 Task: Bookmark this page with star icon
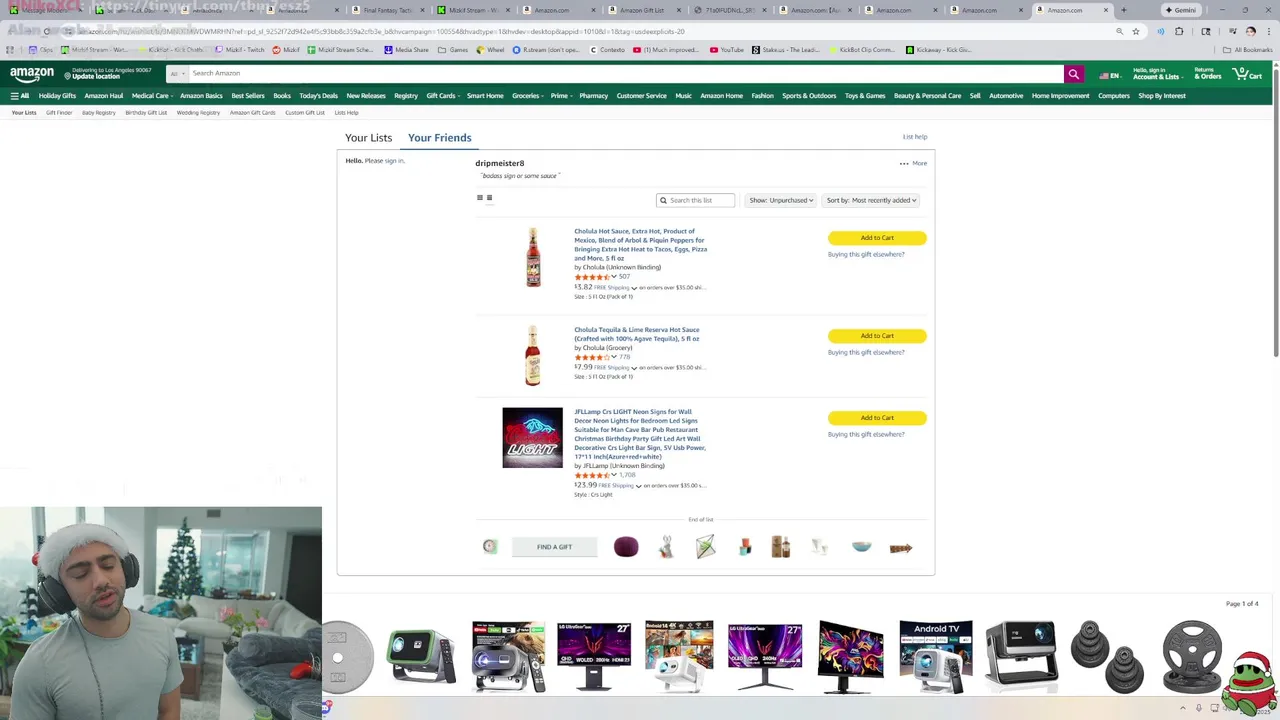pyautogui.click(x=1136, y=31)
